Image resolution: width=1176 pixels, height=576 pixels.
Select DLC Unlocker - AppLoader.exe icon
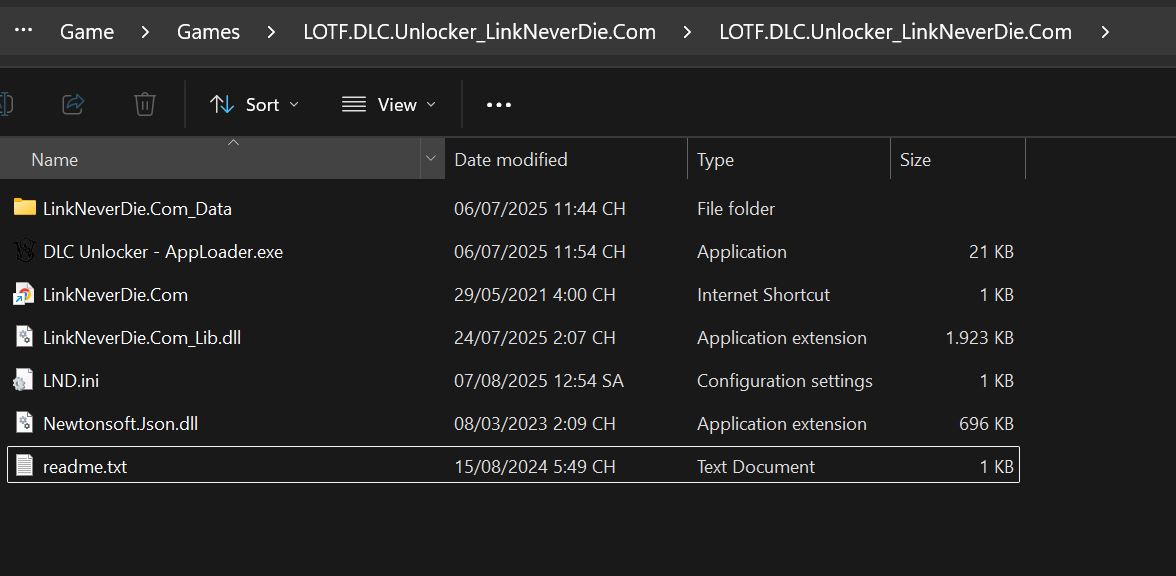point(25,251)
